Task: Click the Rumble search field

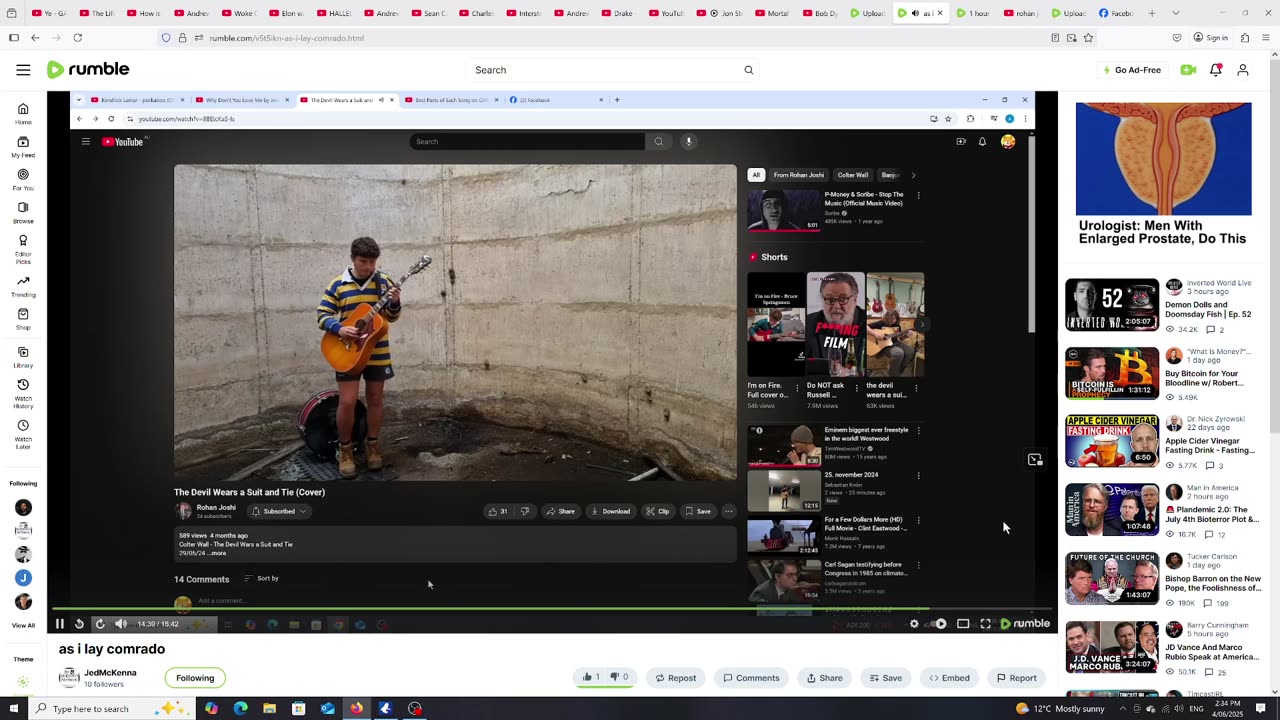Action: pyautogui.click(x=605, y=70)
